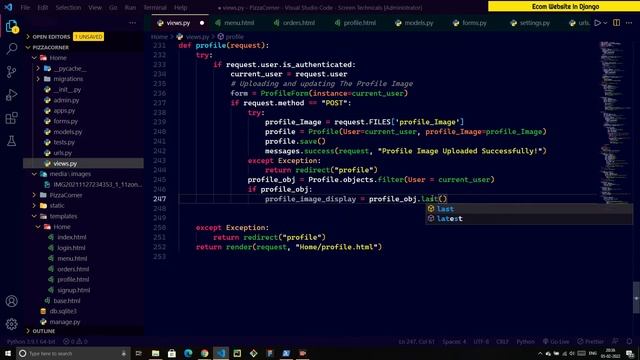Click the Go Live status bar item
640x360 pixels.
pos(556,341)
